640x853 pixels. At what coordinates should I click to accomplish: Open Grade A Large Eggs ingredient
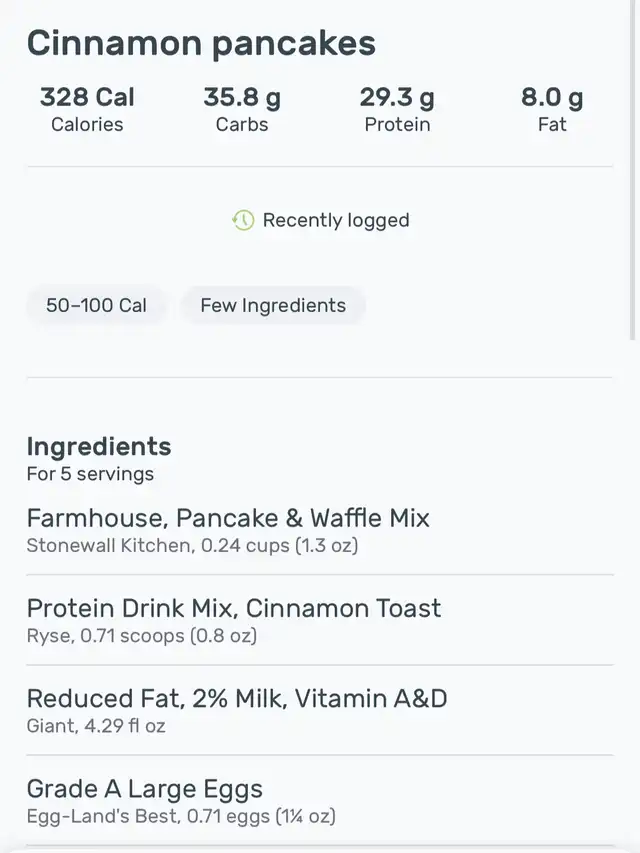pyautogui.click(x=320, y=801)
